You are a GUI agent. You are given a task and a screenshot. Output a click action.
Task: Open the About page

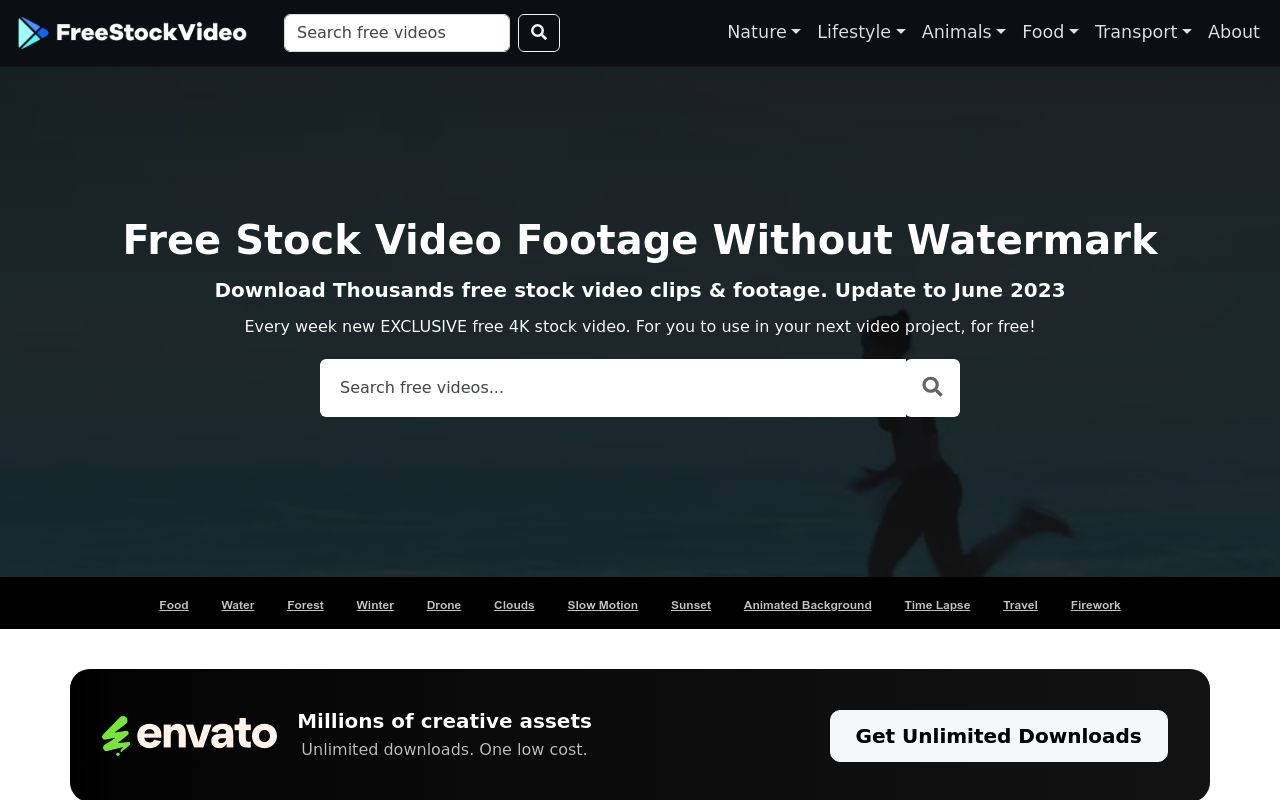pos(1233,32)
